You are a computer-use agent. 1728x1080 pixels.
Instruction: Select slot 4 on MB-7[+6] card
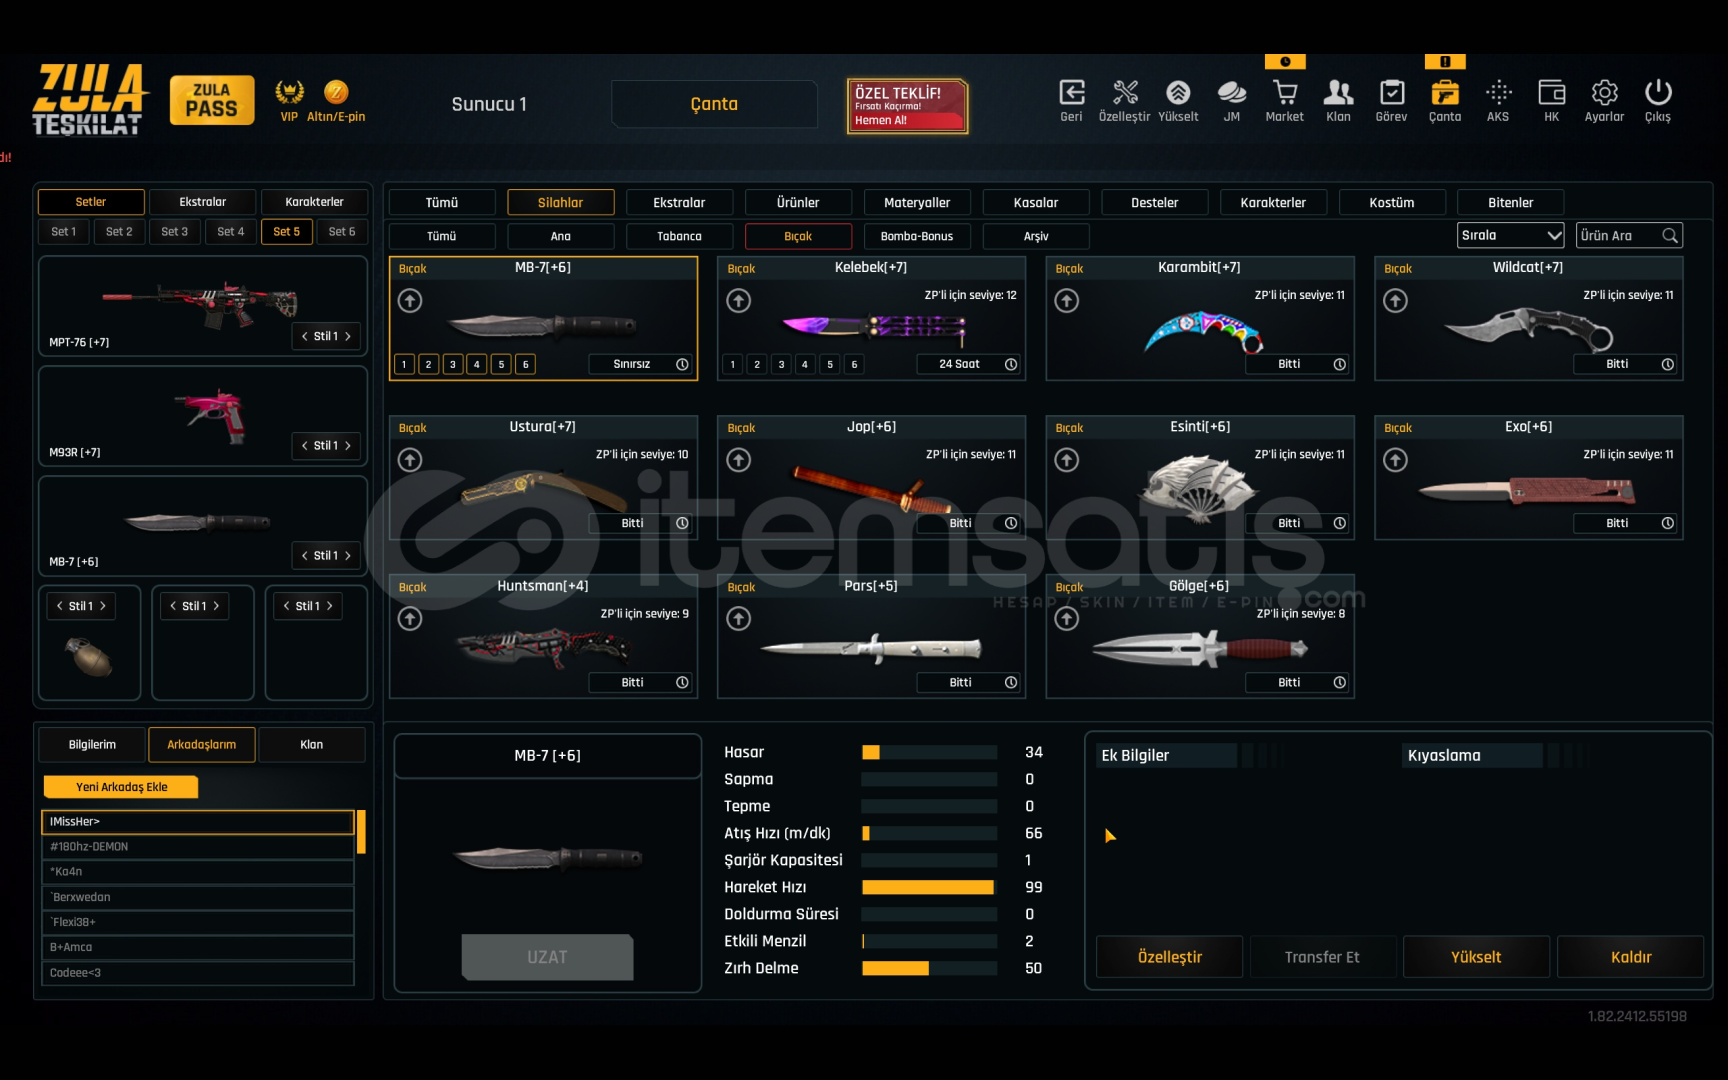(x=477, y=364)
